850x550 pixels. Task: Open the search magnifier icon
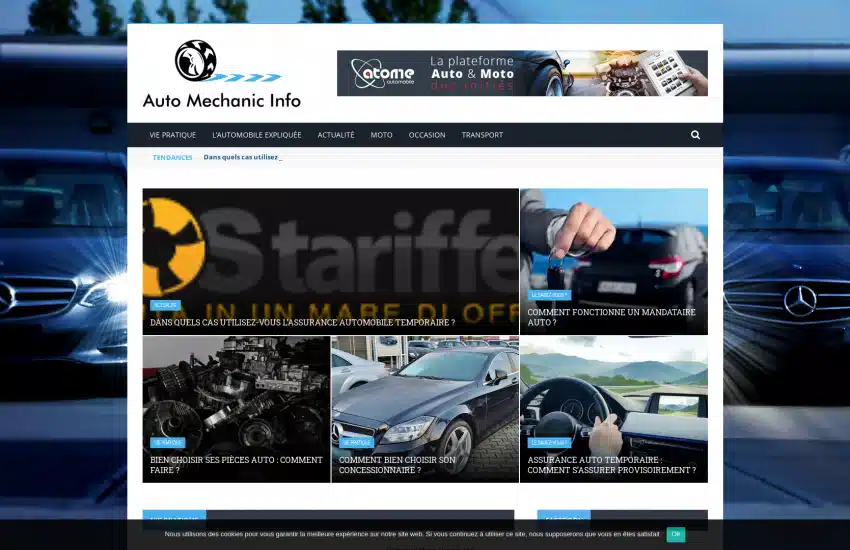tap(695, 135)
